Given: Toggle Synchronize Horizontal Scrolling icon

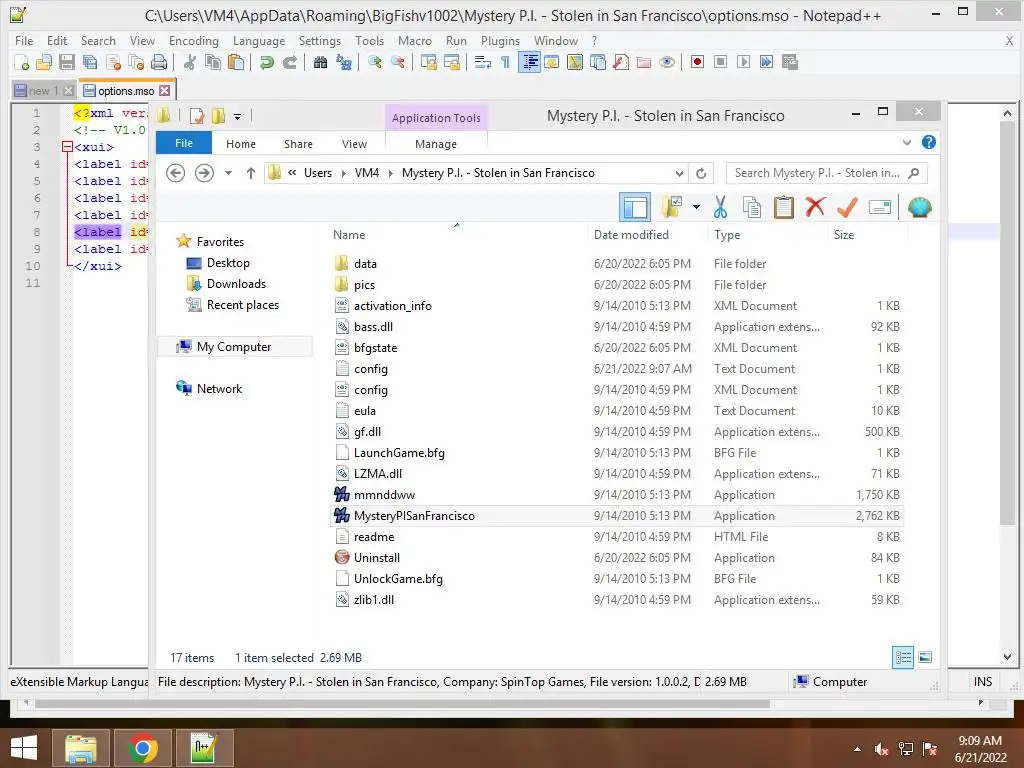Looking at the screenshot, I should [452, 62].
